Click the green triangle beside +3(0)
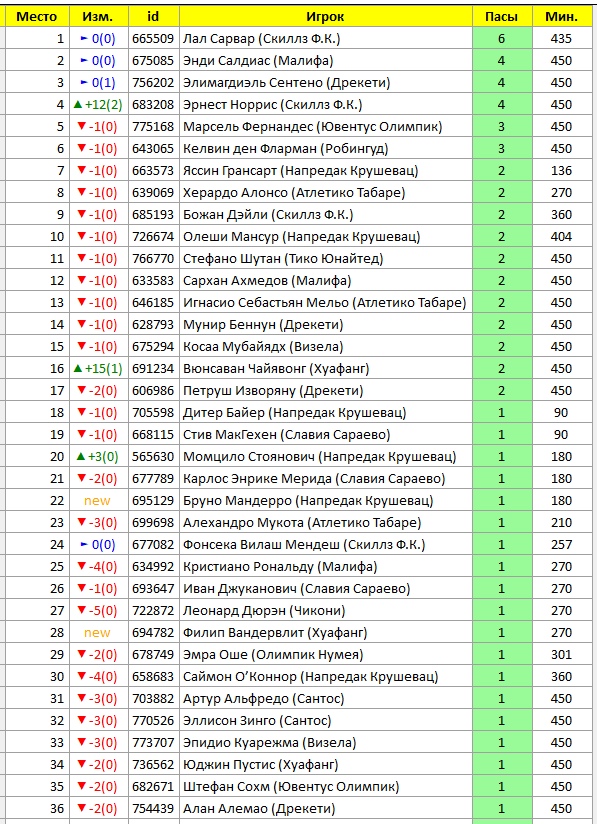 pyautogui.click(x=80, y=456)
